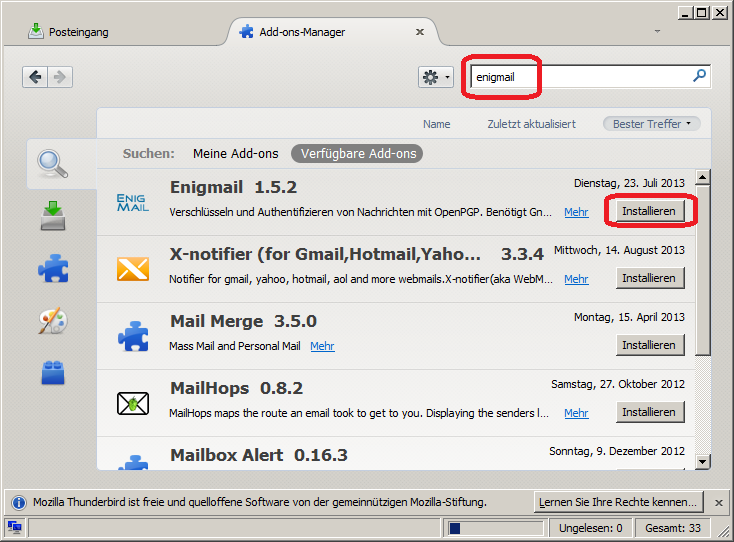Open the 'Bester Treffer' sort dropdown

pyautogui.click(x=651, y=124)
